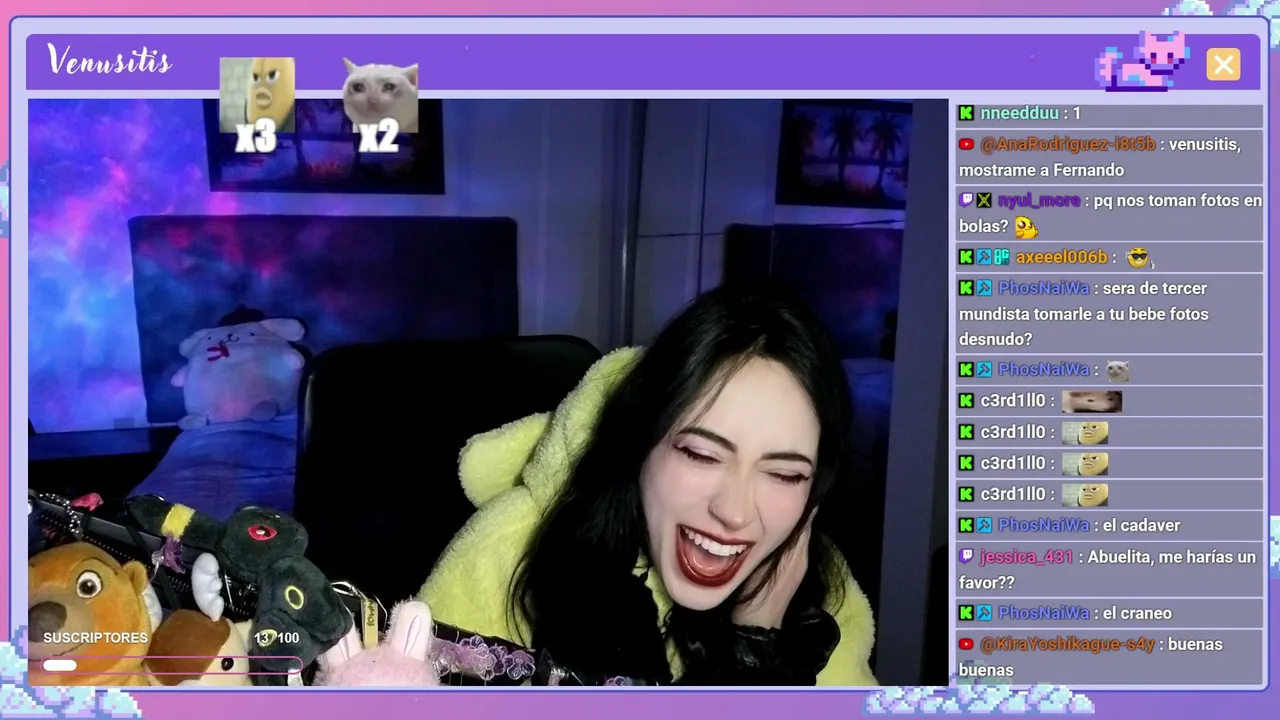1280x720 pixels.
Task: Click the thinking emoji in nyul_more's message
Action: (x=1025, y=227)
